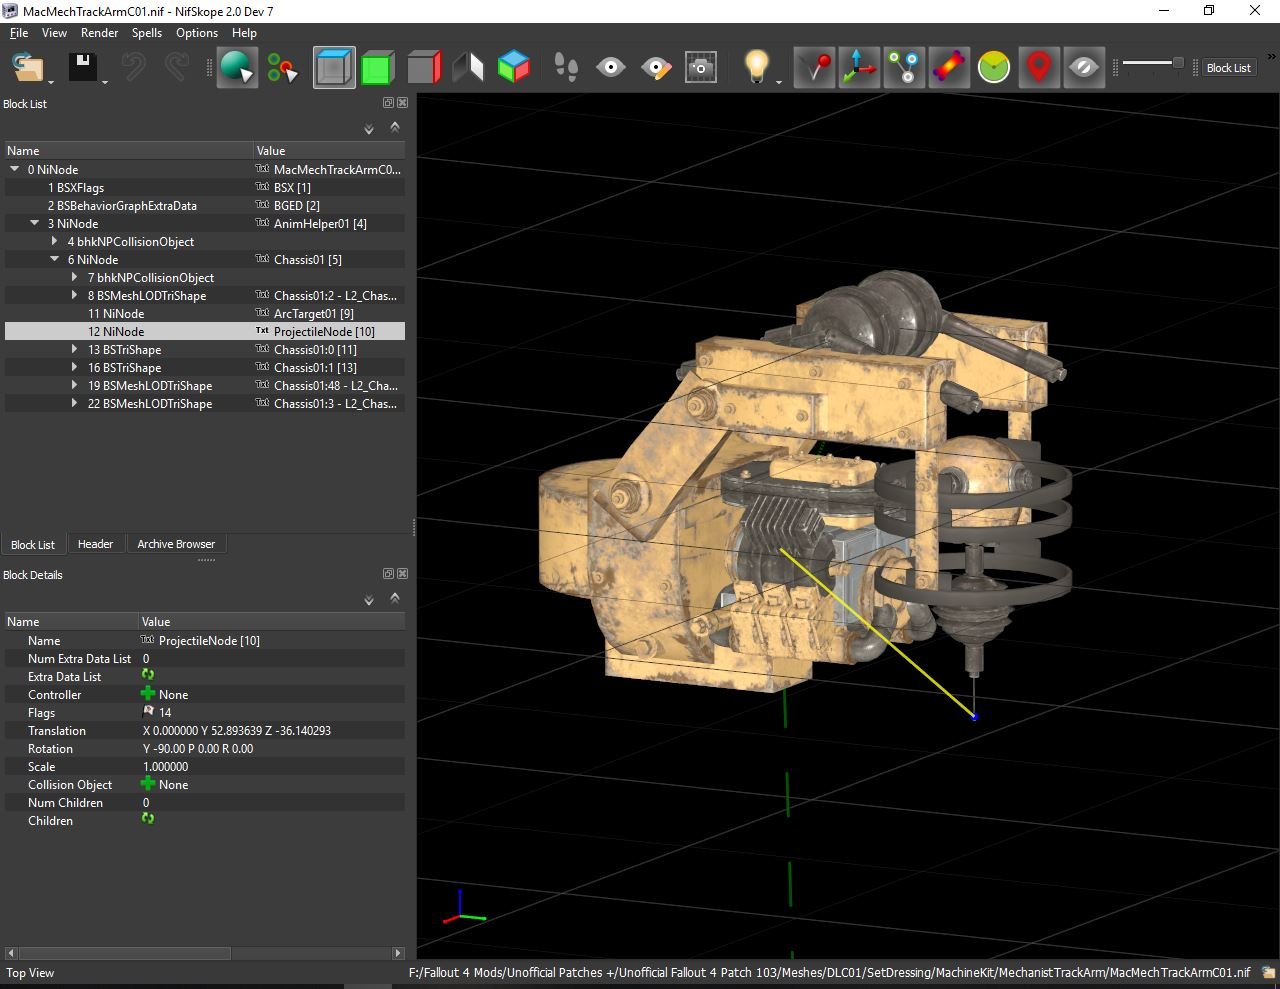Select the 11 NiNode ArcTarget01 row
This screenshot has height=989, width=1280.
[x=205, y=313]
